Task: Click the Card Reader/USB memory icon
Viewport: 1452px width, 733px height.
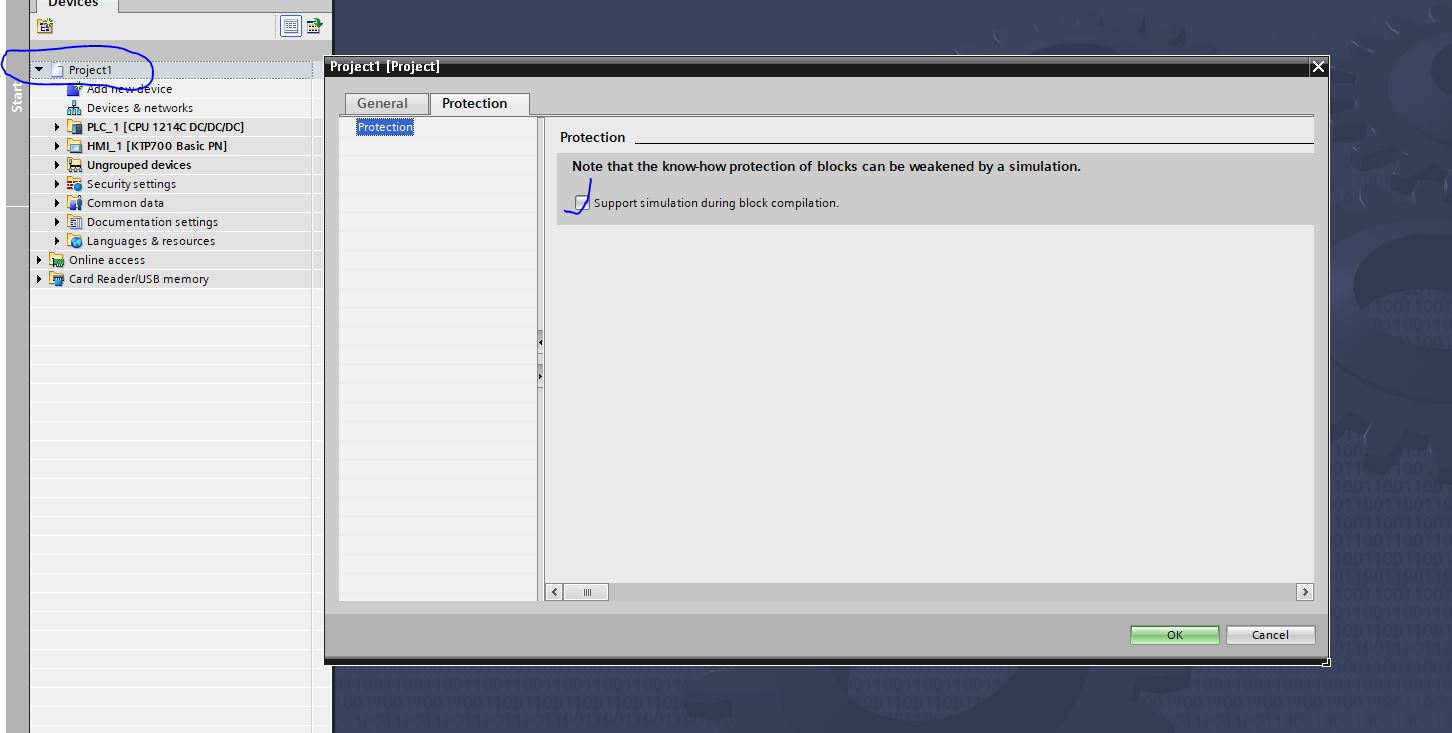Action: (57, 279)
